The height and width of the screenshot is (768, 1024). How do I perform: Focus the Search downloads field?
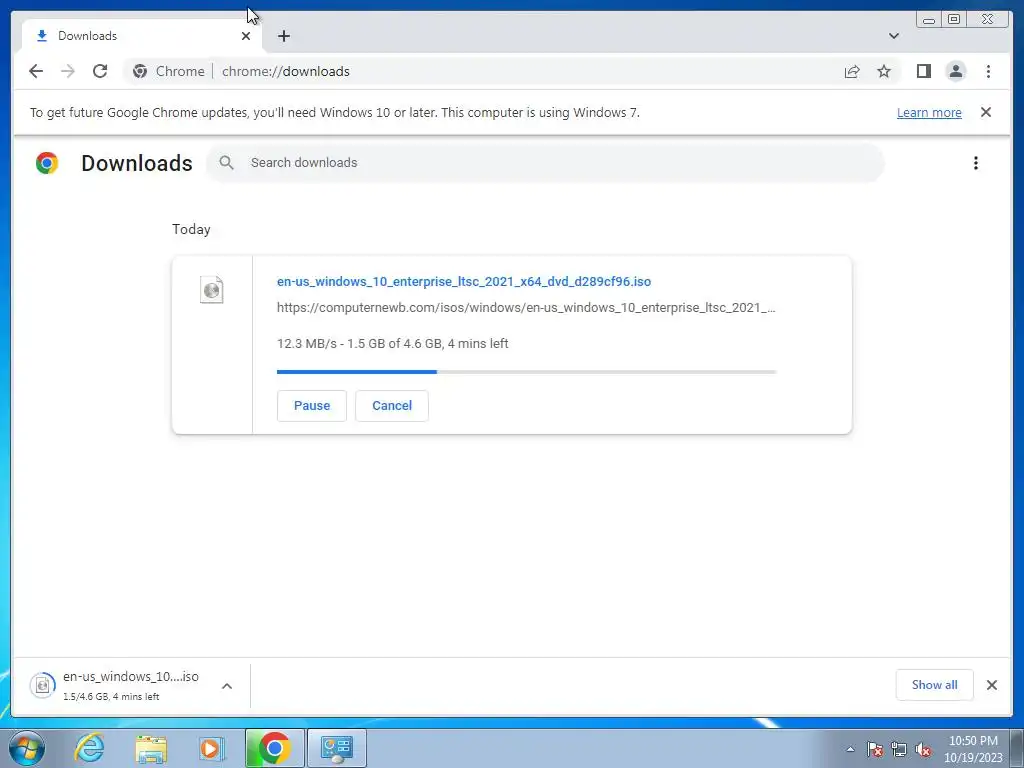[x=545, y=163]
